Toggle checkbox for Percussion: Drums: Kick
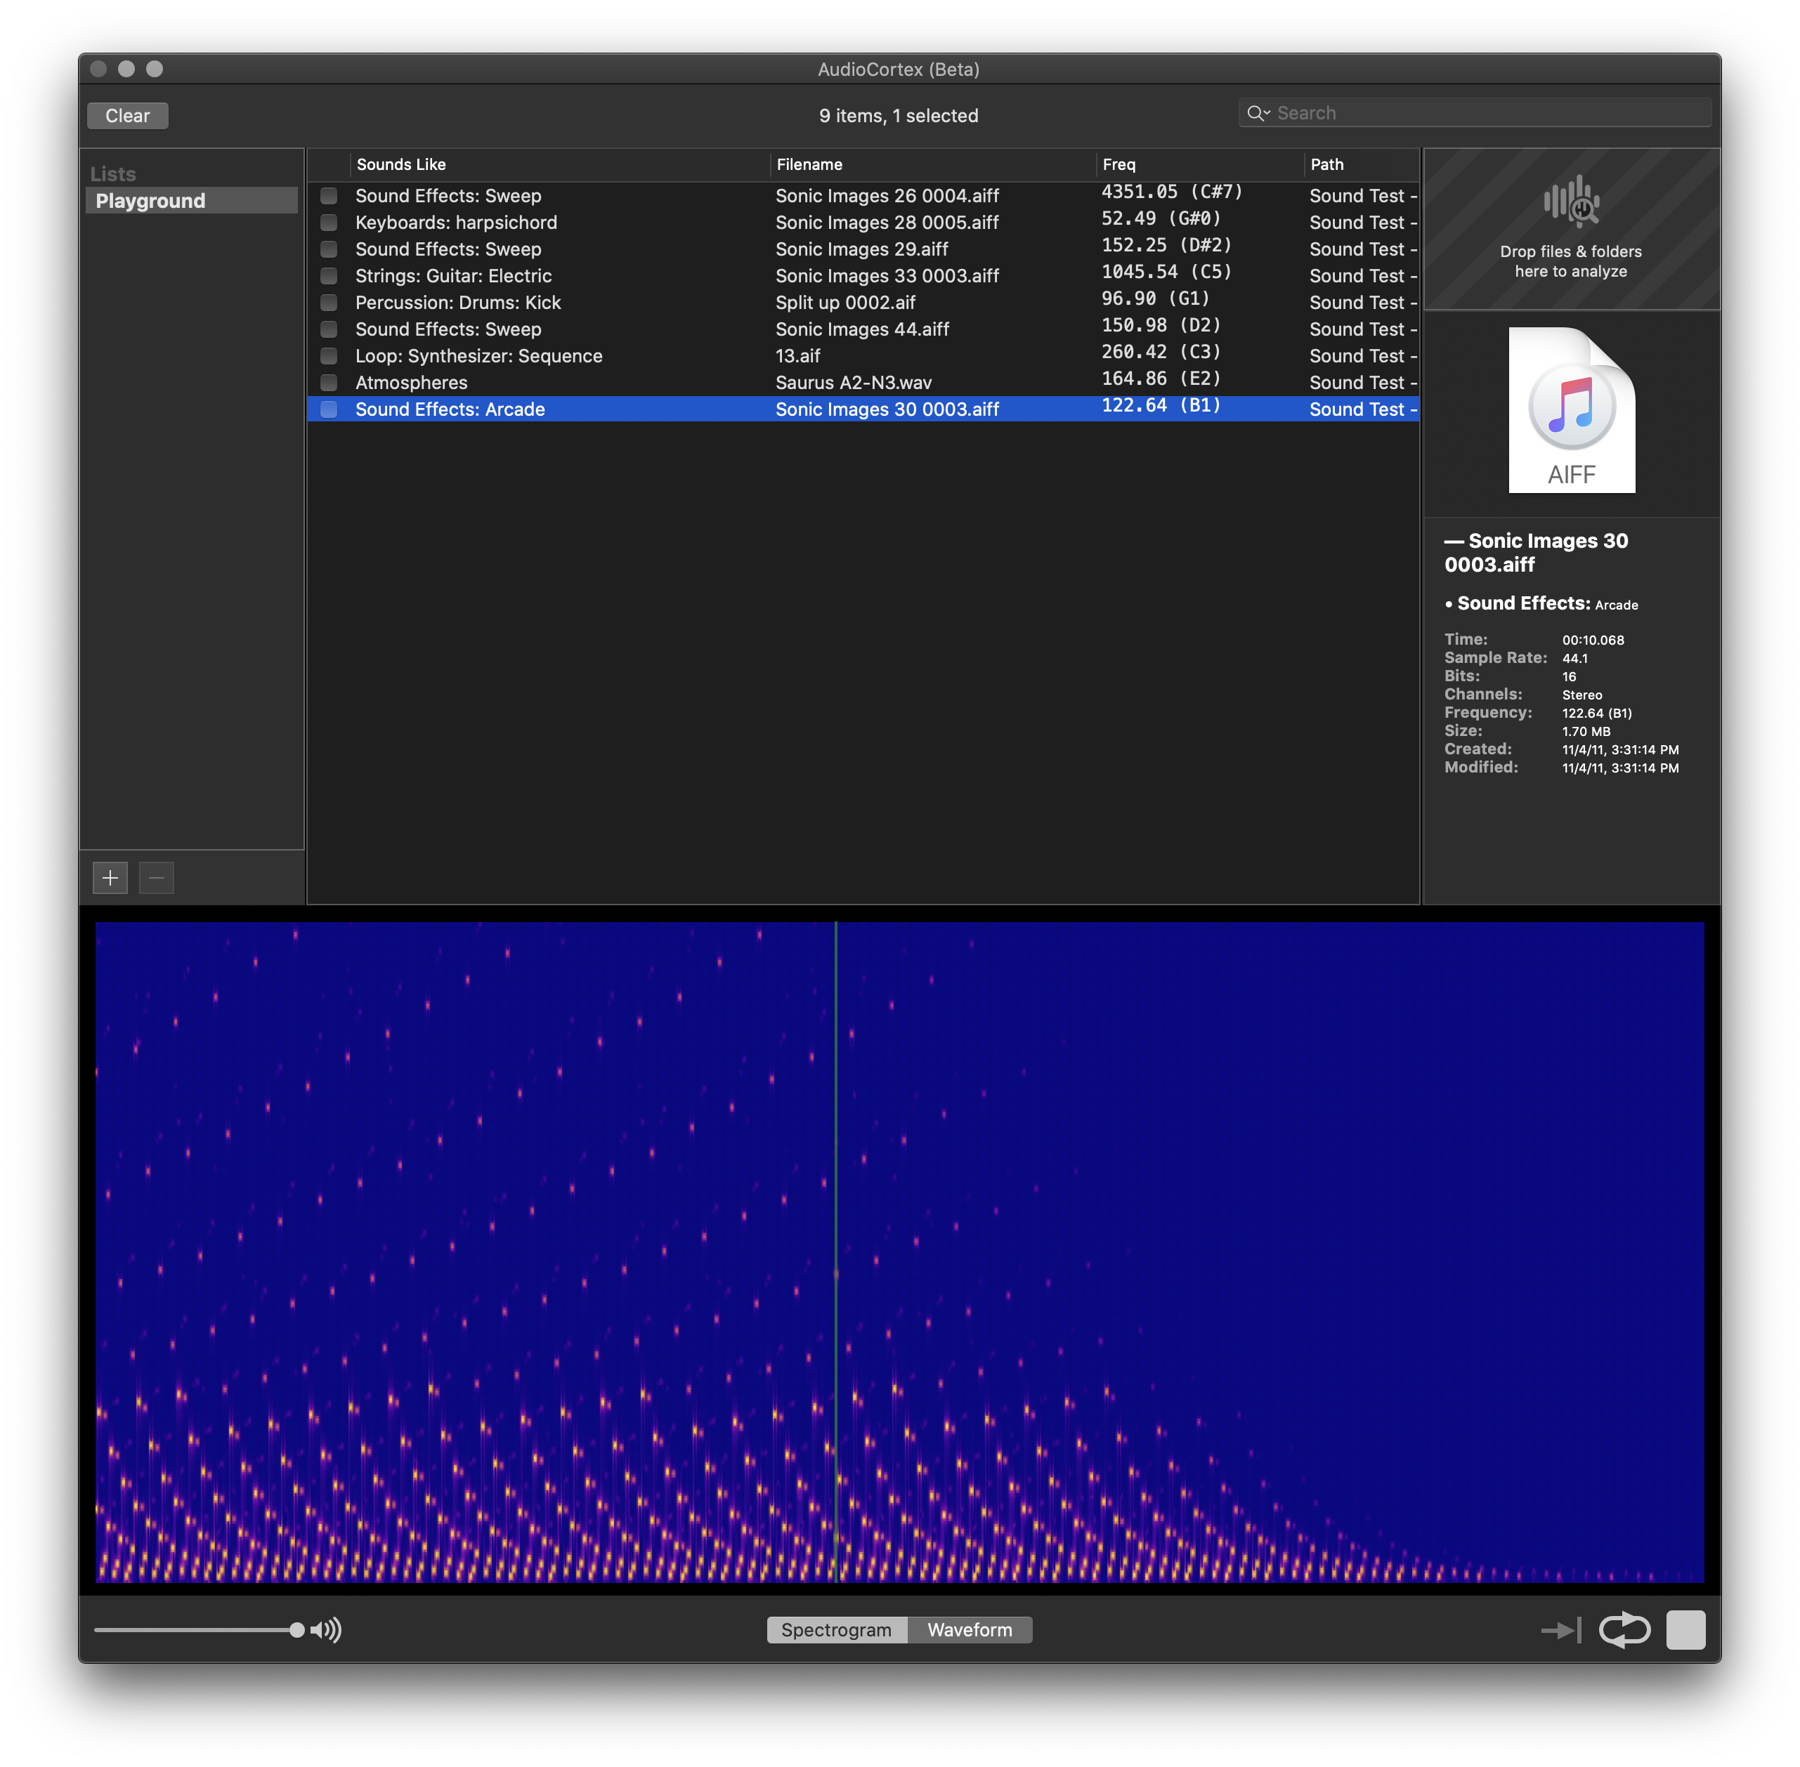 point(329,303)
